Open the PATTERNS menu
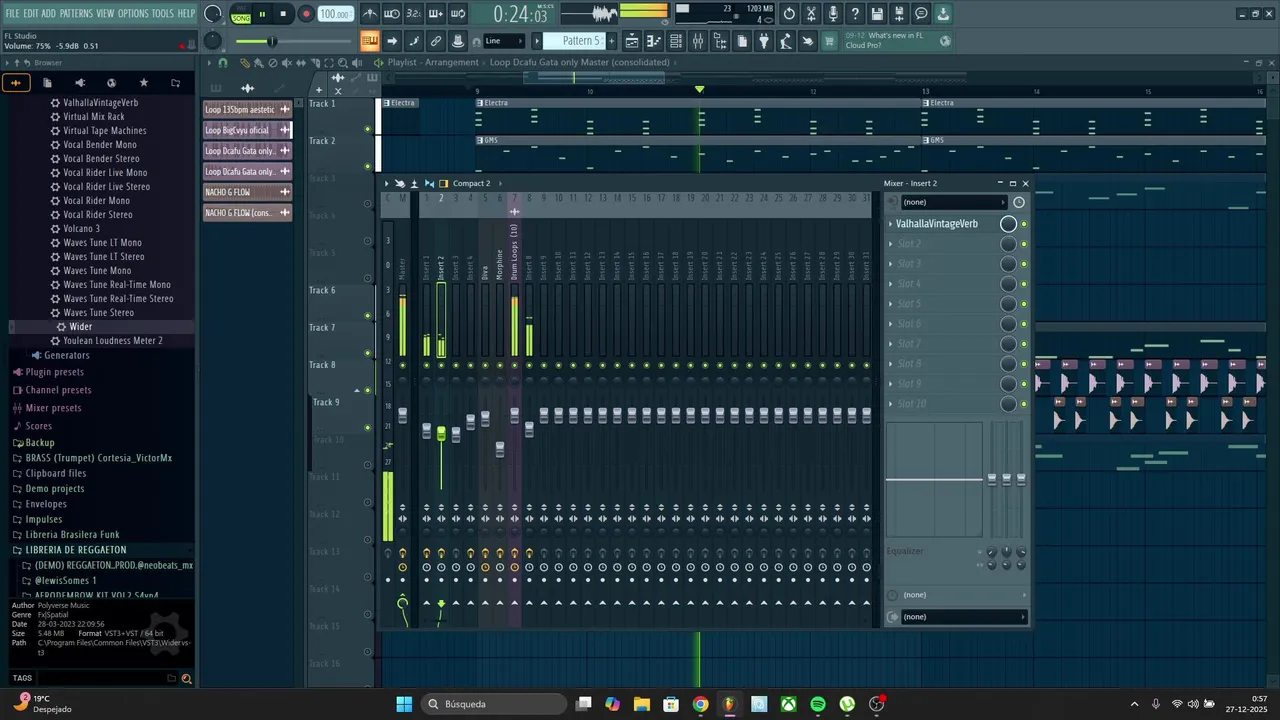 (x=76, y=13)
